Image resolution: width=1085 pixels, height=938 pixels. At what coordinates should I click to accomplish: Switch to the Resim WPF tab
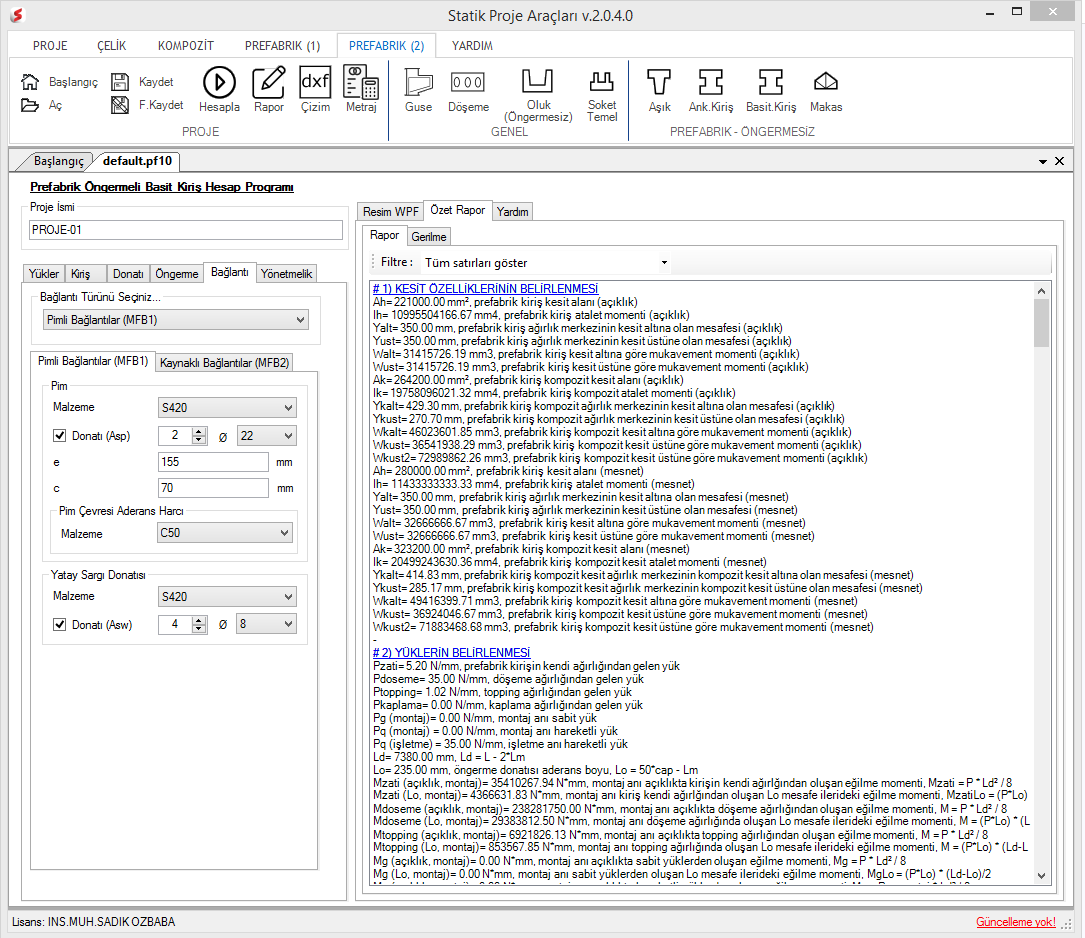[x=390, y=212]
